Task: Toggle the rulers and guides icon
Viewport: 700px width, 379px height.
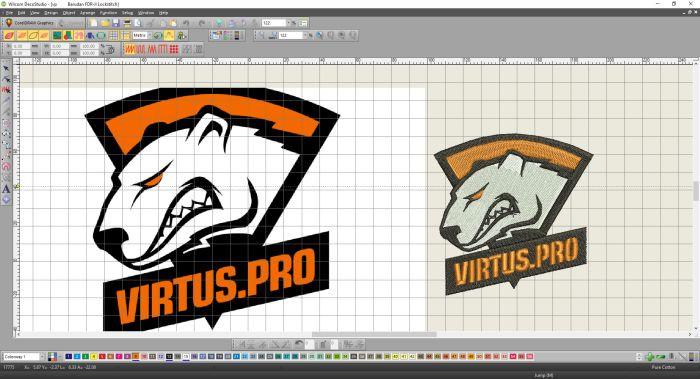Action: 125,35
